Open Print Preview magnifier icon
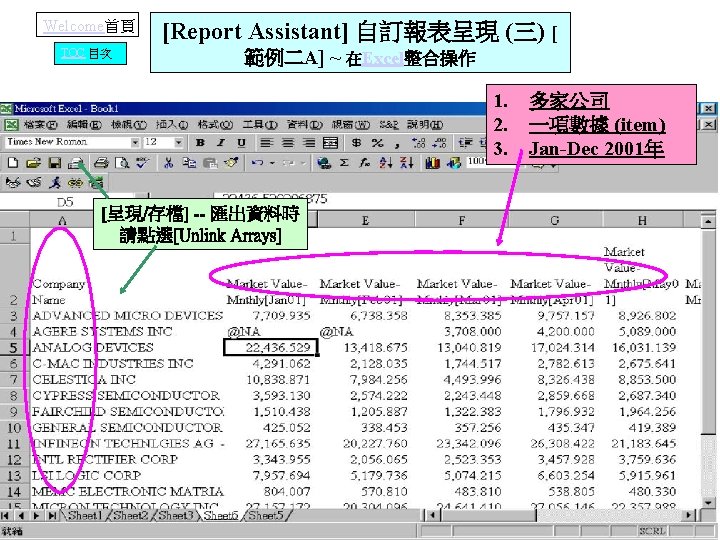 coord(122,163)
